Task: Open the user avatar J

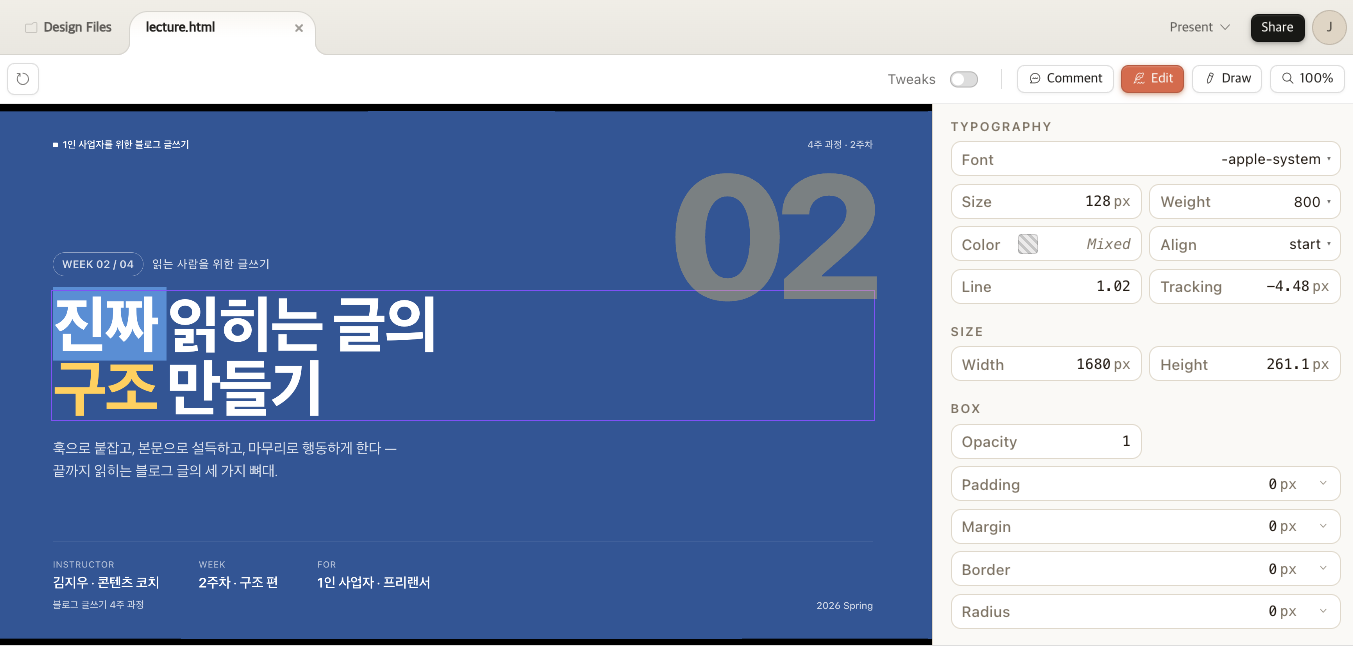Action: coord(1329,28)
